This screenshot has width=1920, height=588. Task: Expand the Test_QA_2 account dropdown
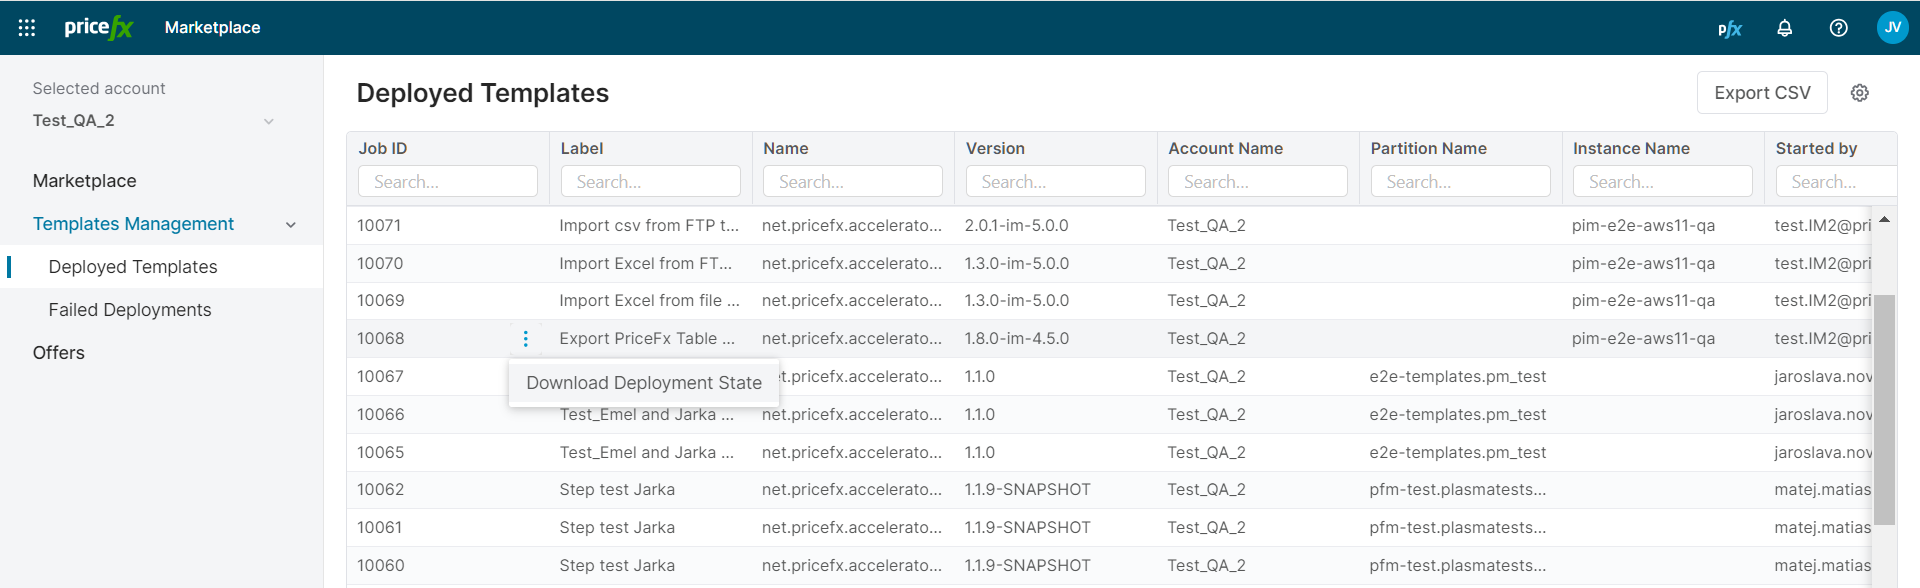point(268,121)
